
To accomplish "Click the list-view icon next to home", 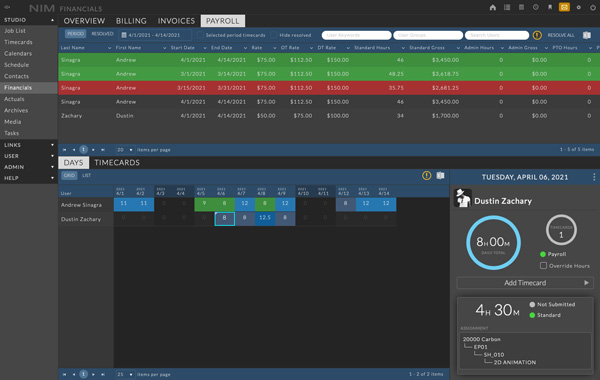I will [507, 7].
